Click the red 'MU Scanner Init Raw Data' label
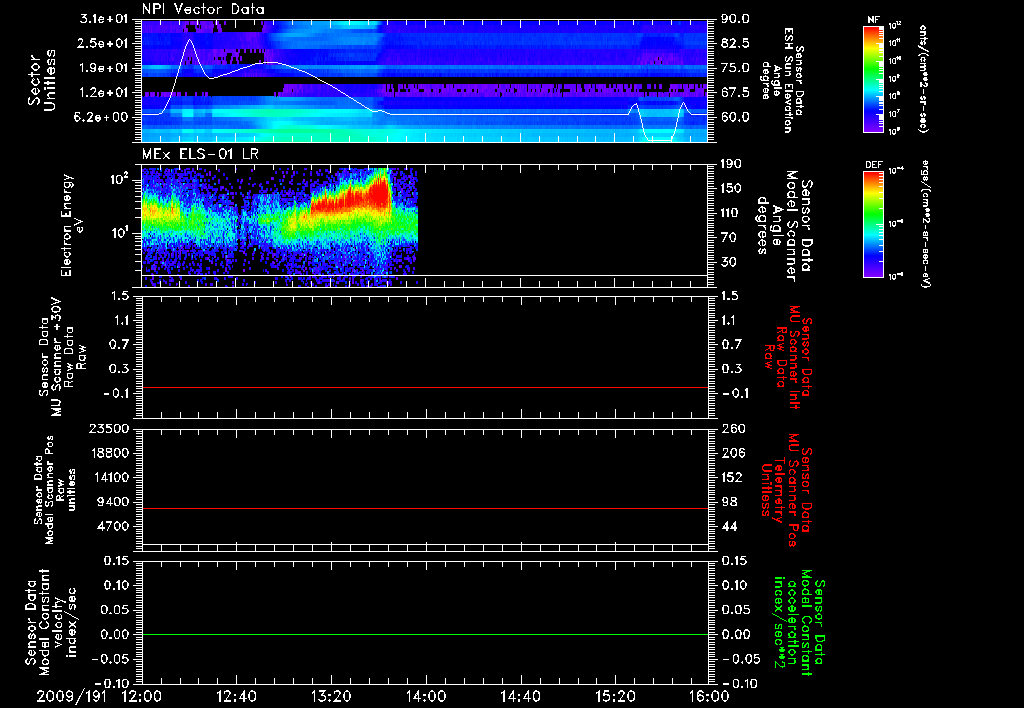1024x708 pixels. click(x=786, y=357)
